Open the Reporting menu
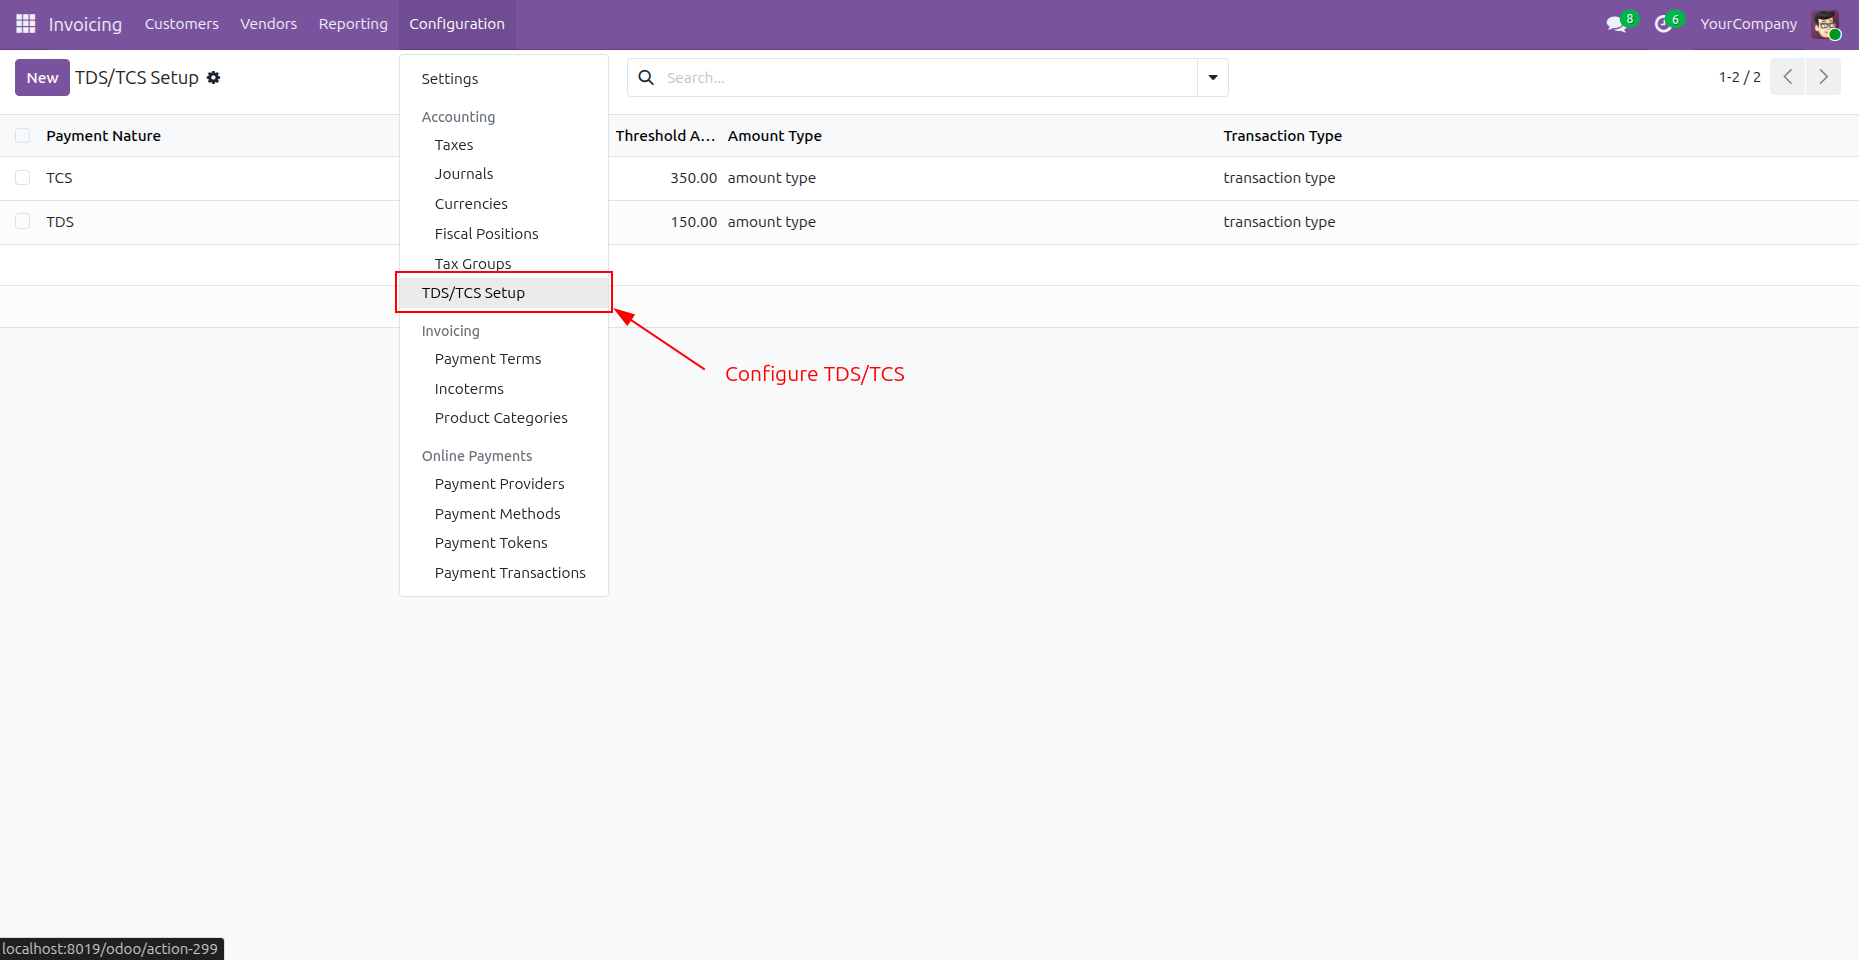 pyautogui.click(x=353, y=24)
